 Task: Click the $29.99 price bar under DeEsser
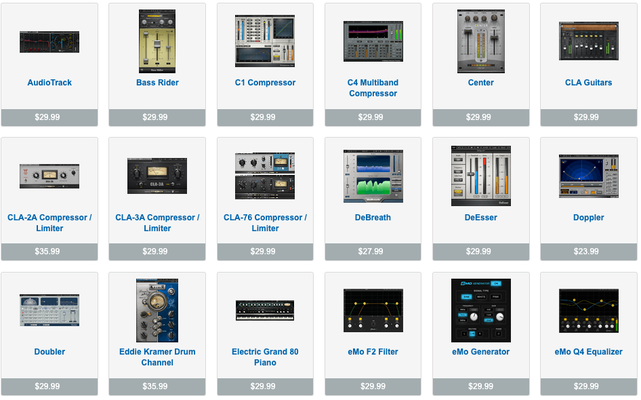click(481, 252)
